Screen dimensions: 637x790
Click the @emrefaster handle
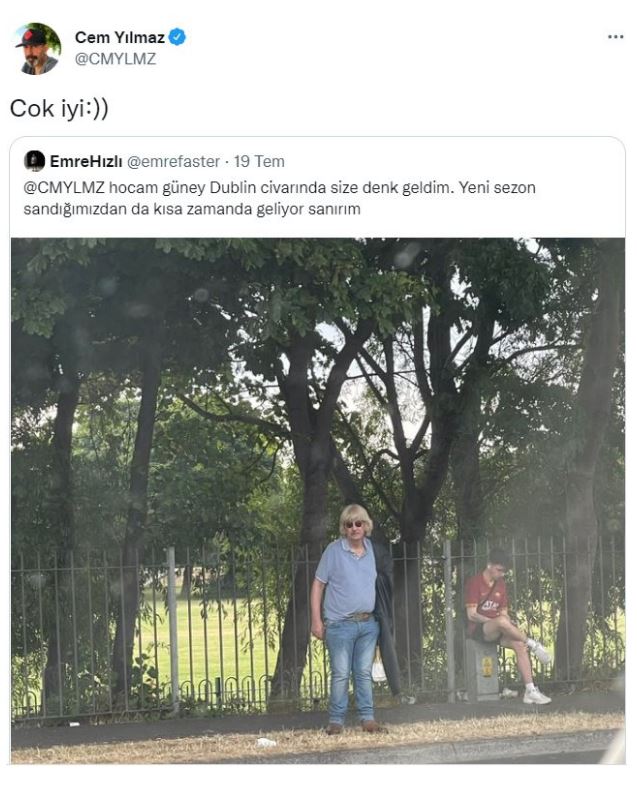pos(173,161)
